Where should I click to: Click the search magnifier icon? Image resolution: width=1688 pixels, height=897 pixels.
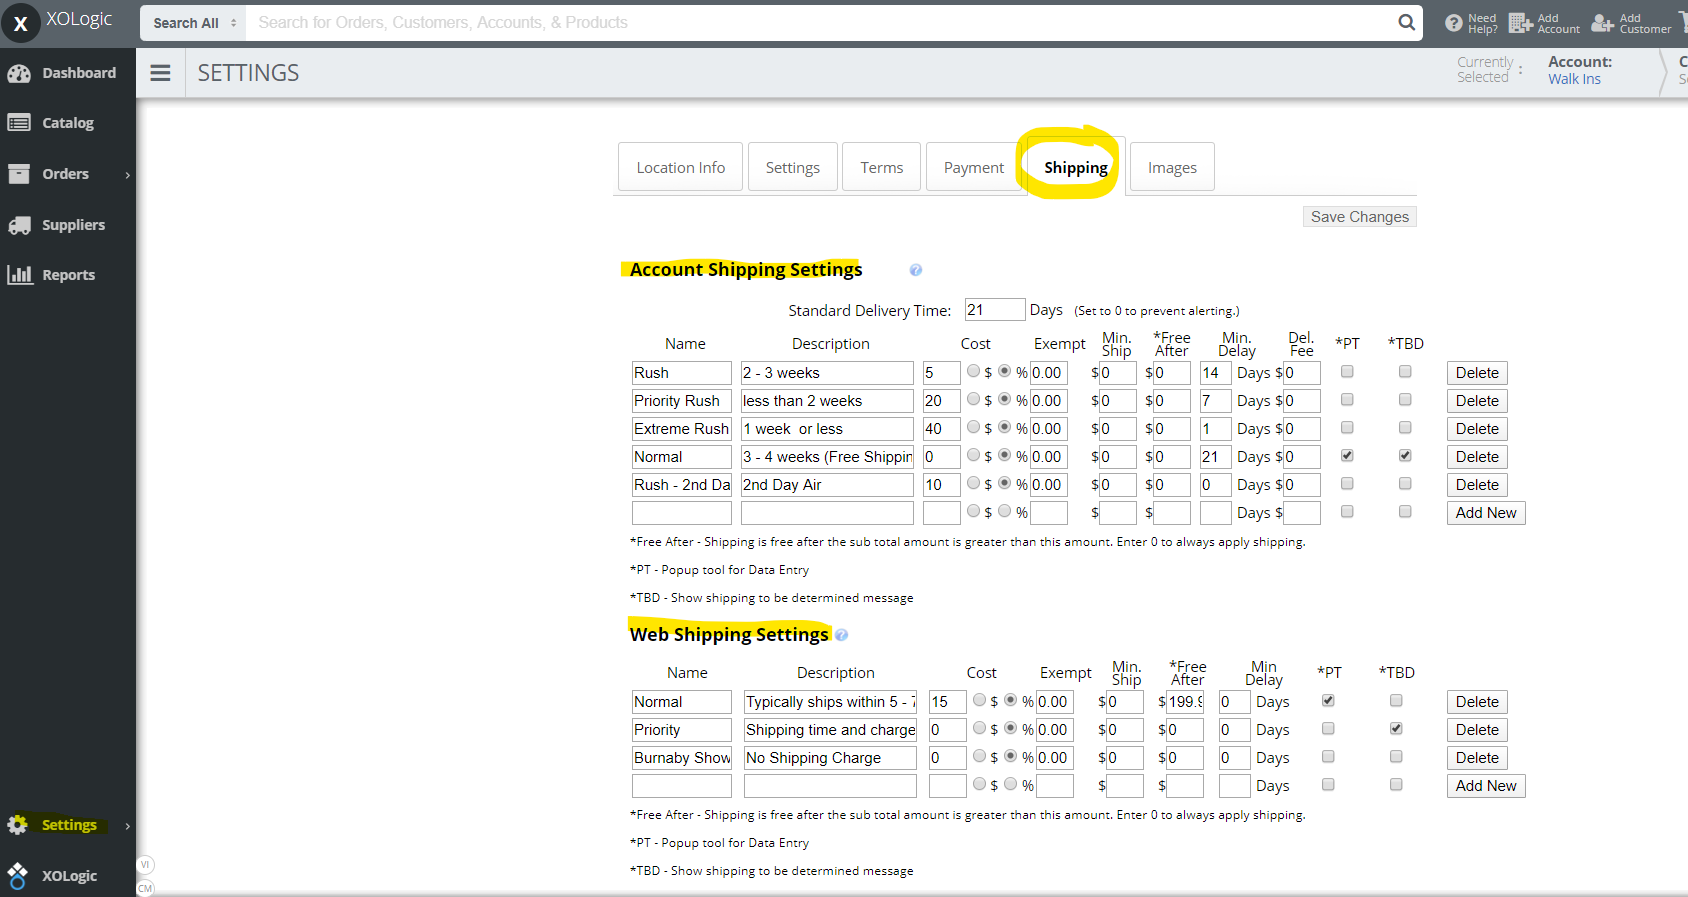[1406, 22]
